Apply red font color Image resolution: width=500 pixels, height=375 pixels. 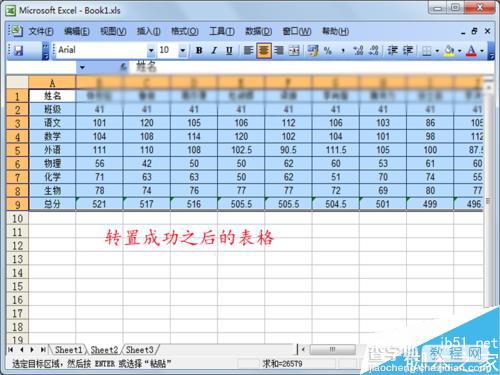[x=471, y=51]
